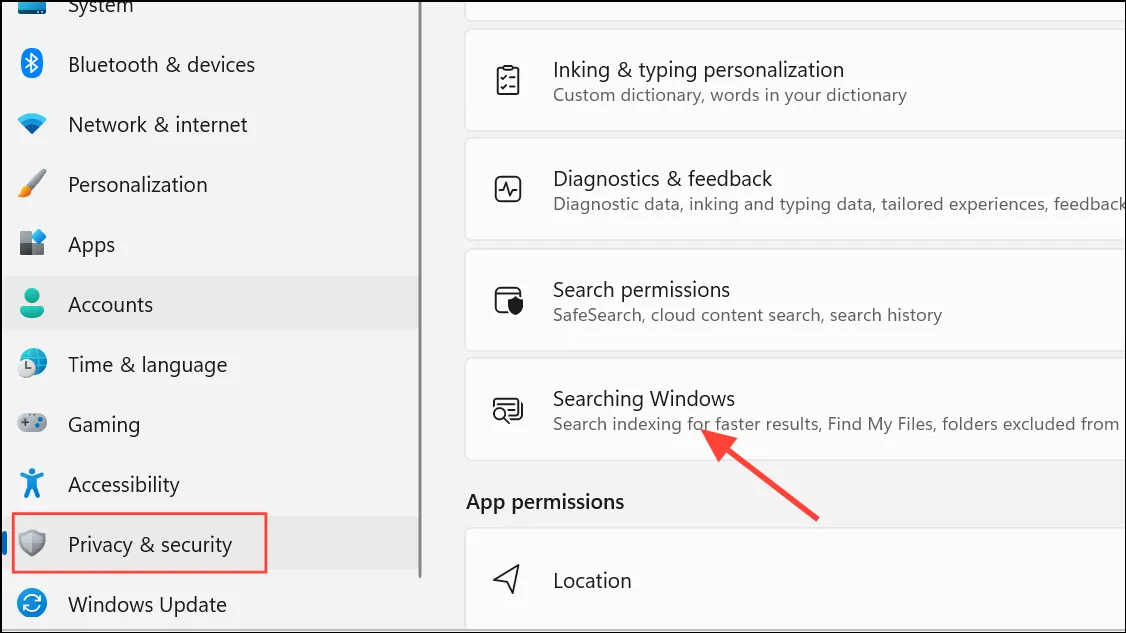Click the Apps sidebar icon
The width and height of the screenshot is (1126, 633).
click(32, 244)
